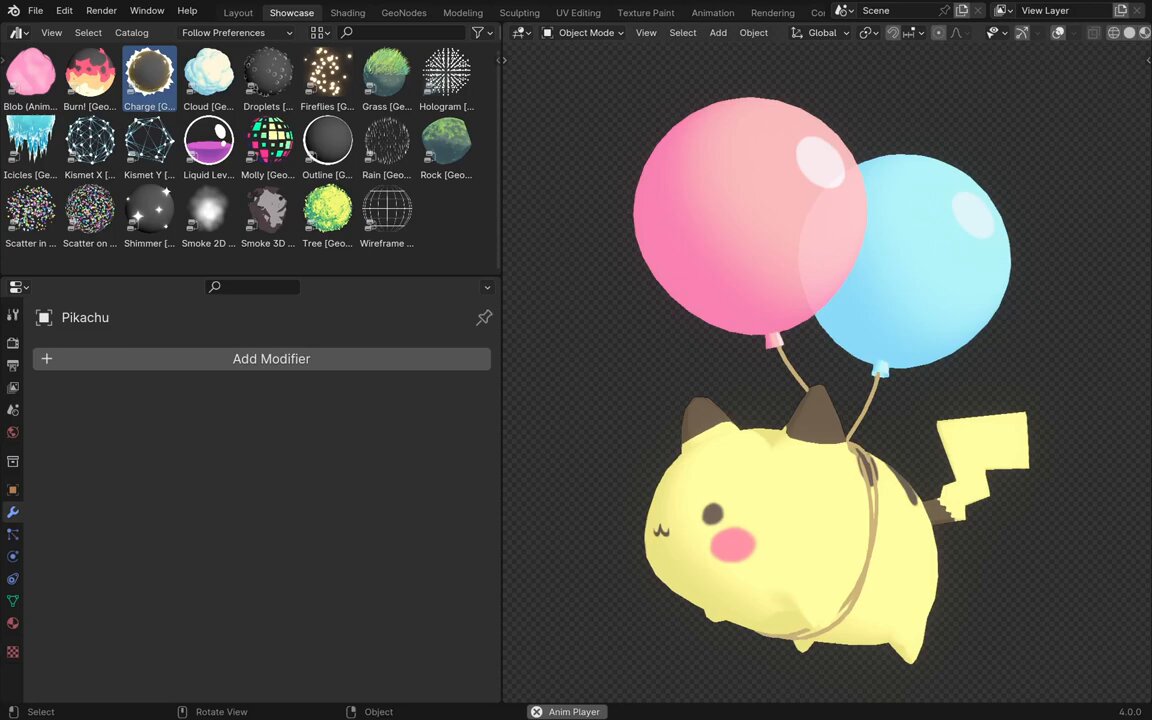Toggle viewport overlays display
This screenshot has height=720, width=1152.
pyautogui.click(x=1058, y=32)
